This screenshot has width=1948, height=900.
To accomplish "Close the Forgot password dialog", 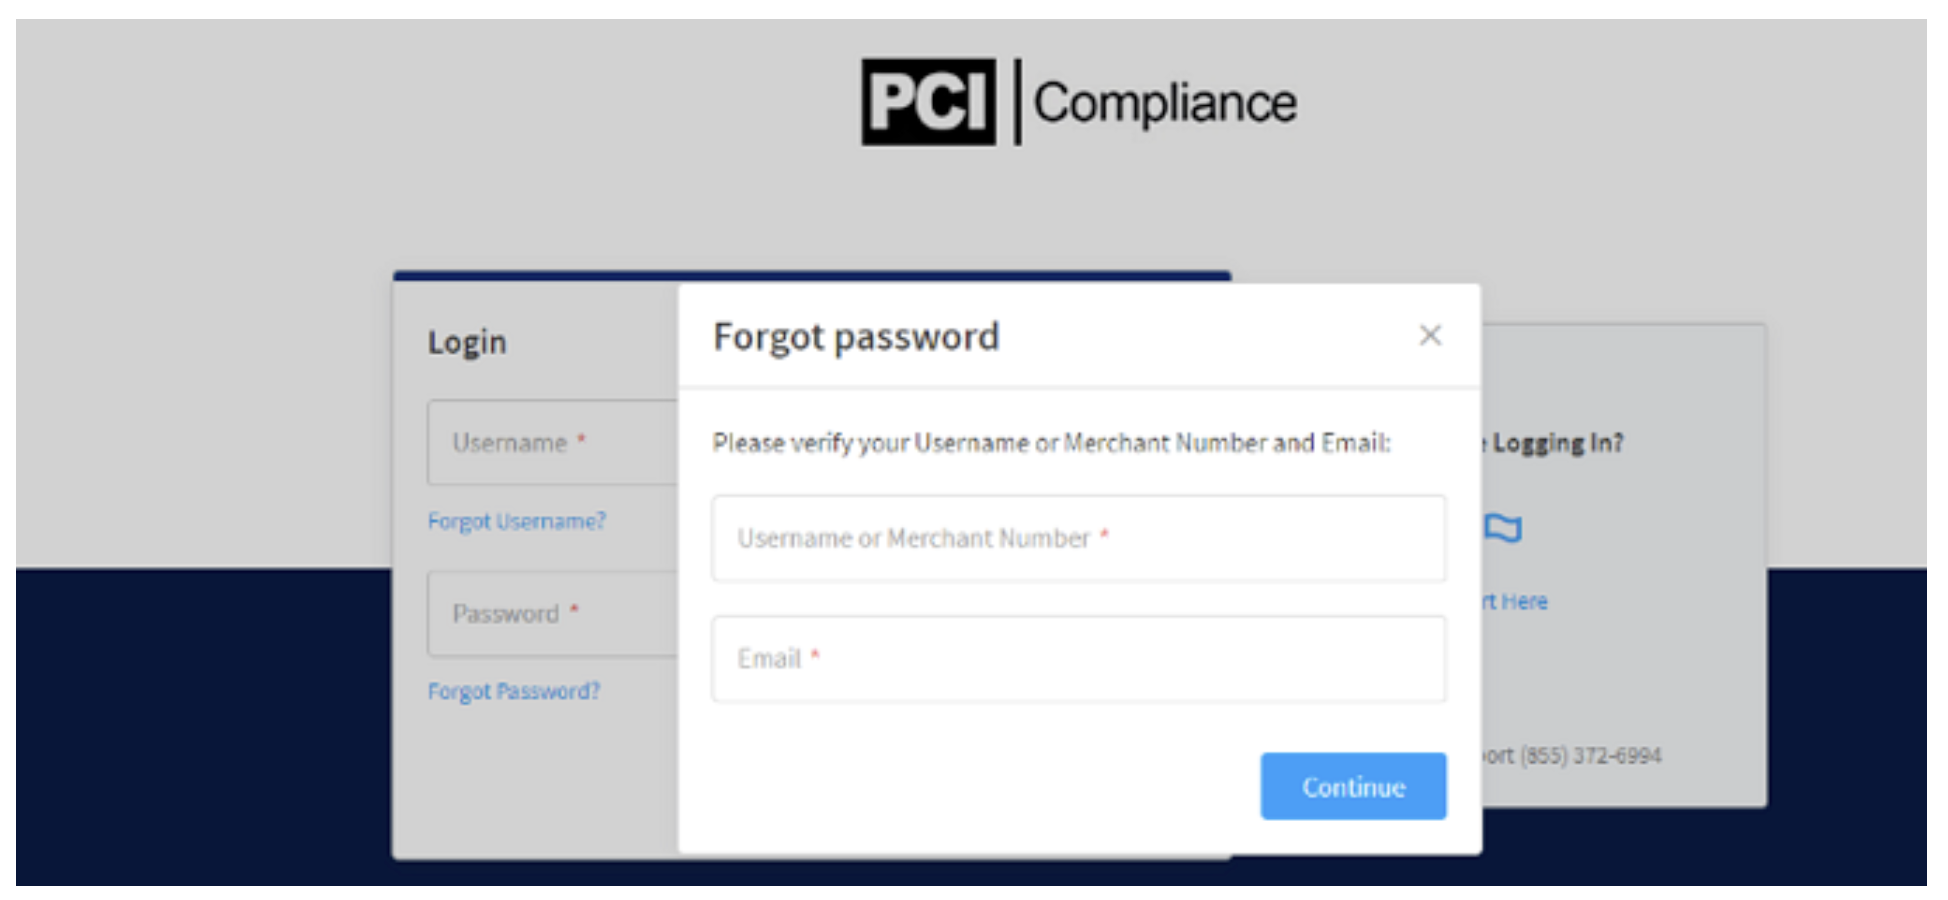I will tap(1430, 335).
